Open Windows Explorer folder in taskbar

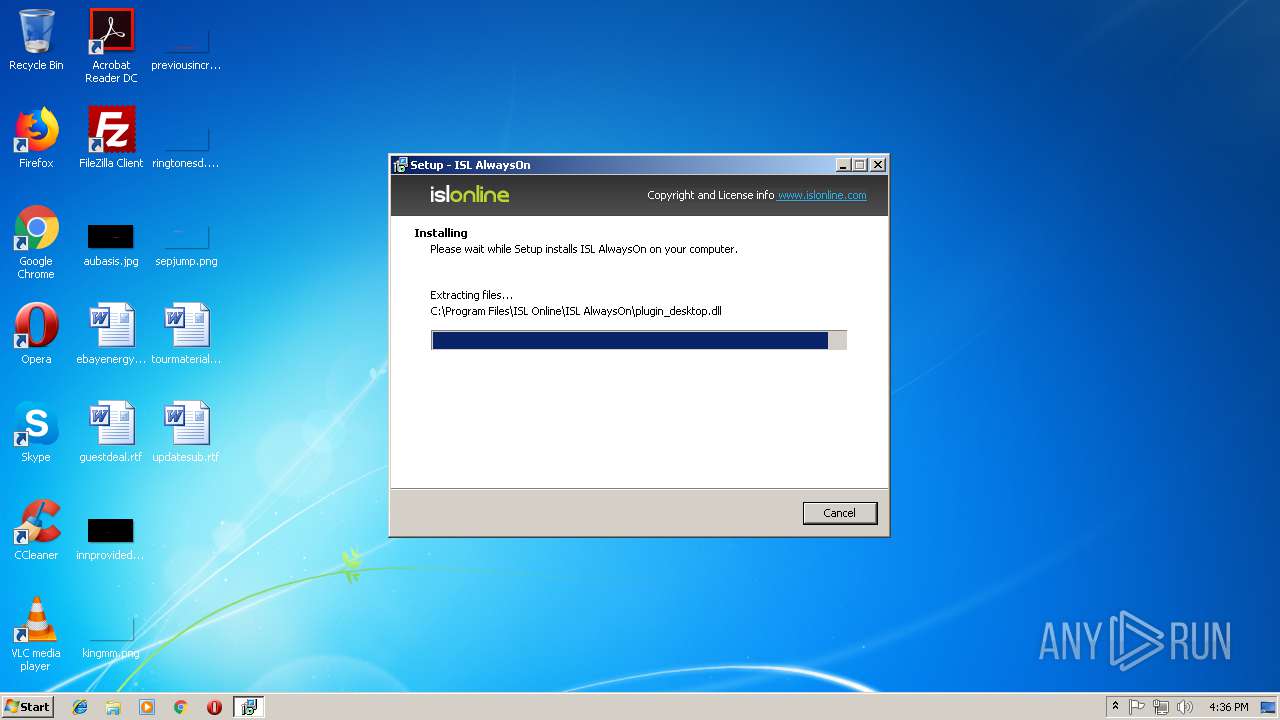point(113,707)
